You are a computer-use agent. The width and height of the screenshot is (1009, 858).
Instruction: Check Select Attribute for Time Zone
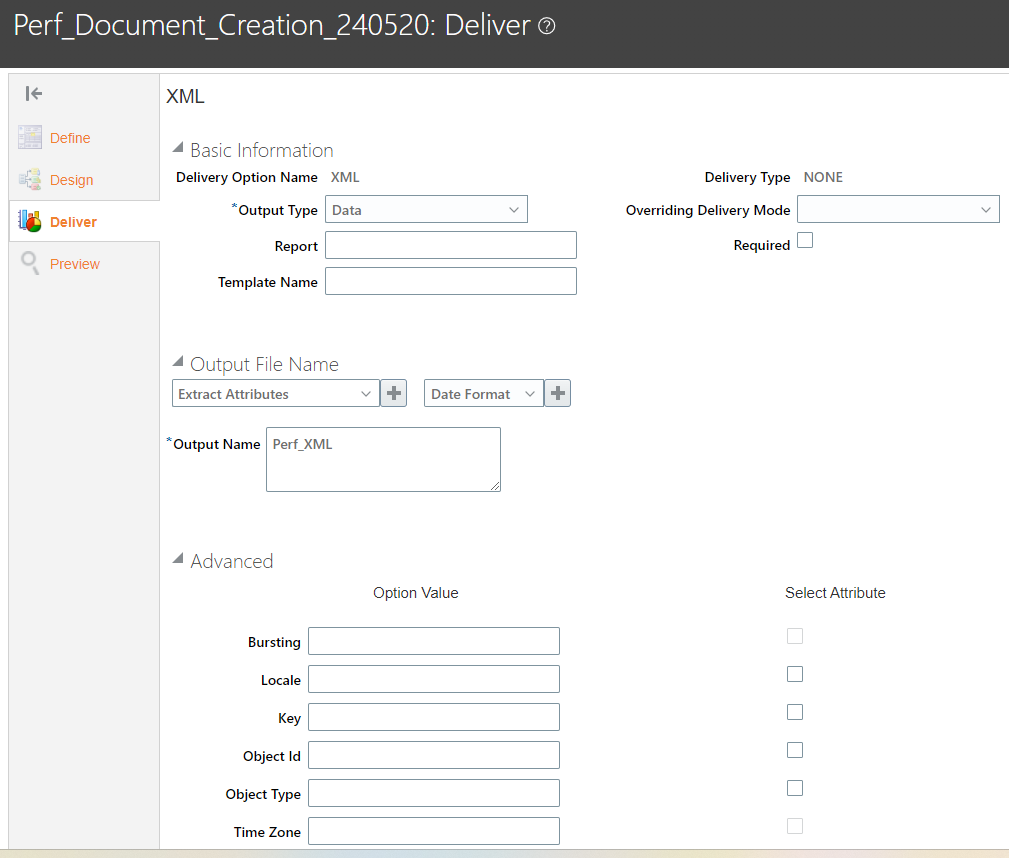tap(795, 826)
